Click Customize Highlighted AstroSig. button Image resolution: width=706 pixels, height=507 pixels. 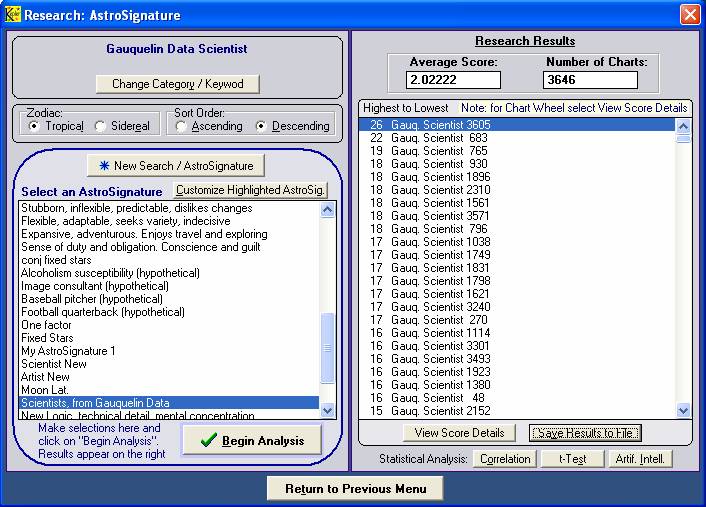(x=251, y=191)
